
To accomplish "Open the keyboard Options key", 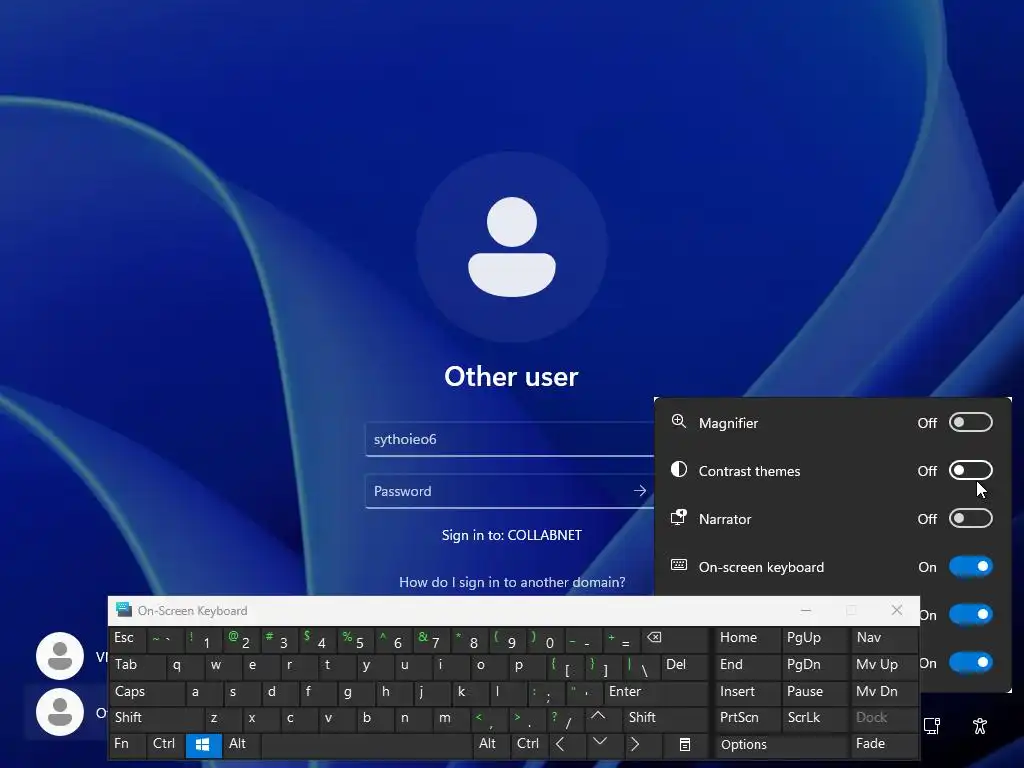I will [x=781, y=745].
